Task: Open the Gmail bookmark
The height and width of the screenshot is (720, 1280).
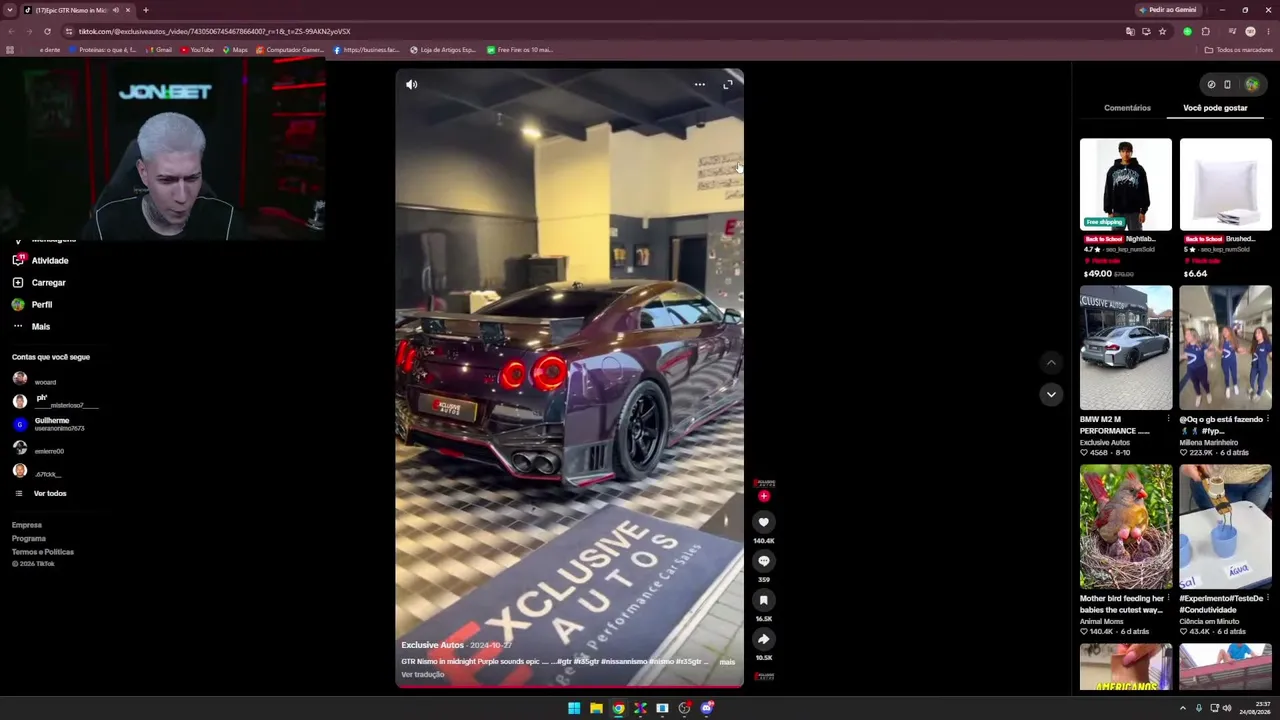Action: click(159, 50)
